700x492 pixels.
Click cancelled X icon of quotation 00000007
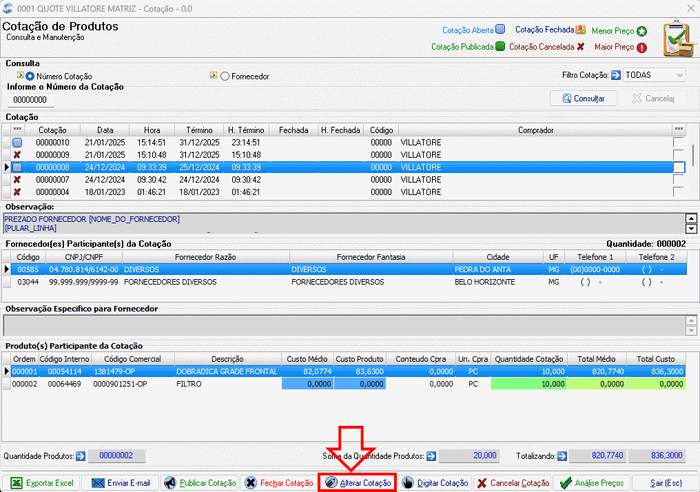pos(17,179)
